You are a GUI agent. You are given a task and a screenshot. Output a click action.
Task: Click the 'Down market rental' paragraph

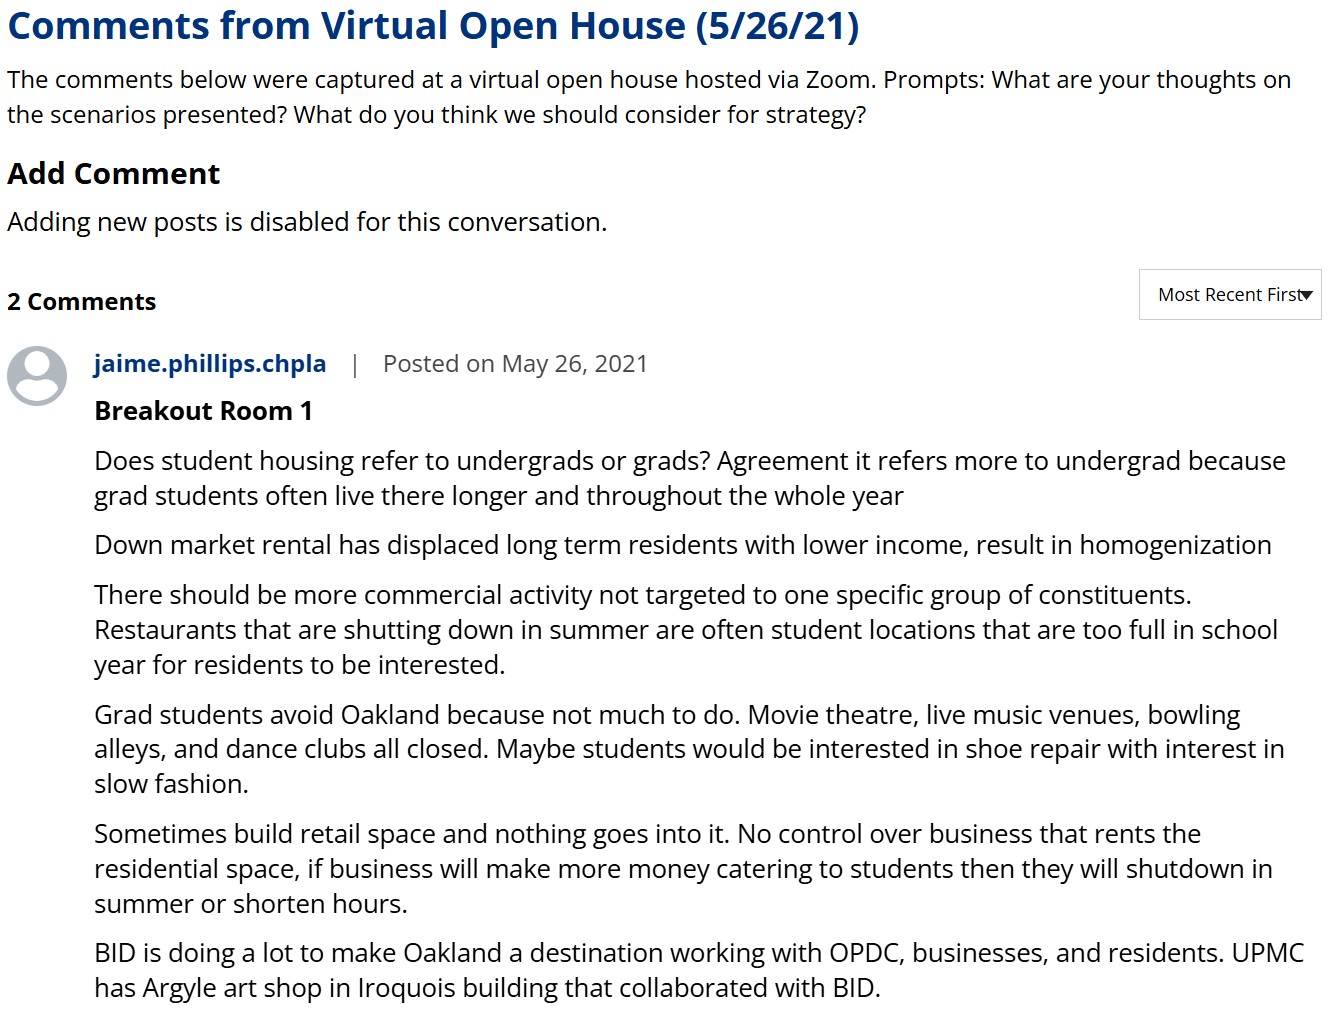(x=682, y=545)
